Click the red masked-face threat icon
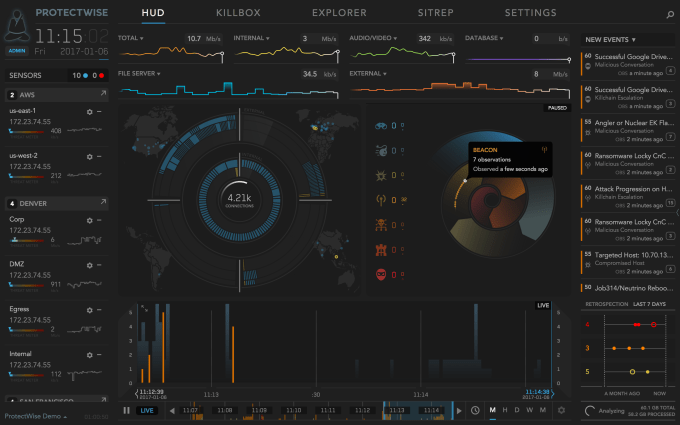The height and width of the screenshot is (425, 680). 381,275
